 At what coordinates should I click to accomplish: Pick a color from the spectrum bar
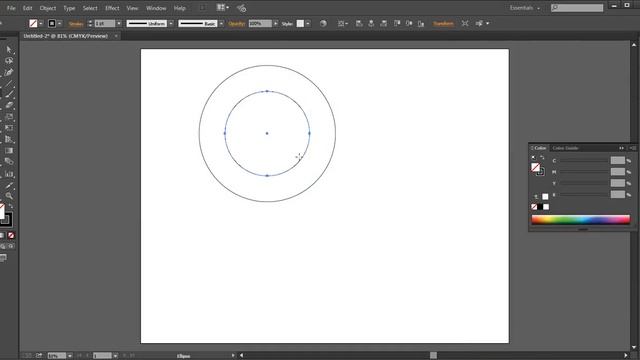click(x=581, y=220)
